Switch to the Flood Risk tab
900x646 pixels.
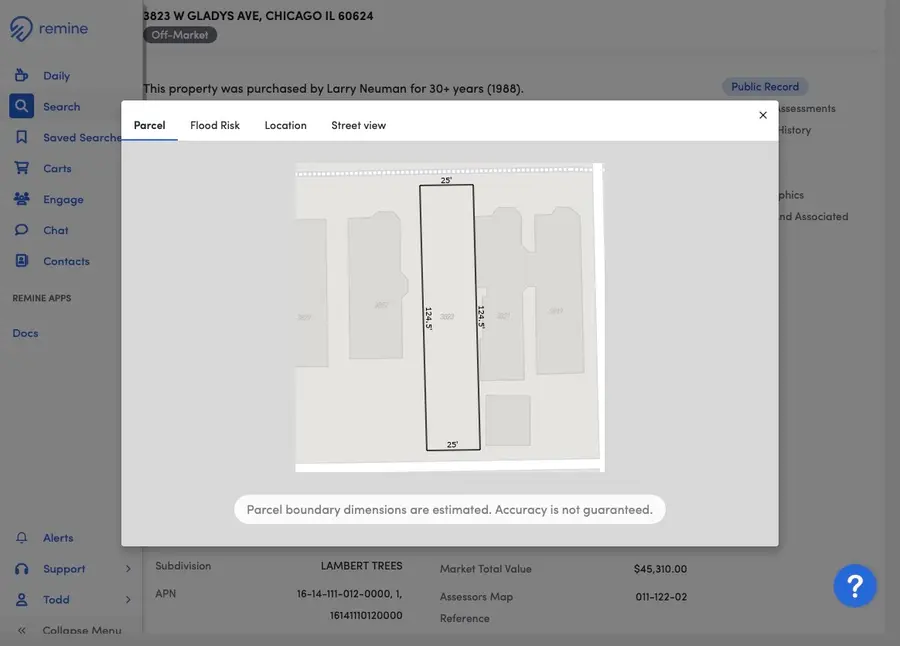coord(216,124)
